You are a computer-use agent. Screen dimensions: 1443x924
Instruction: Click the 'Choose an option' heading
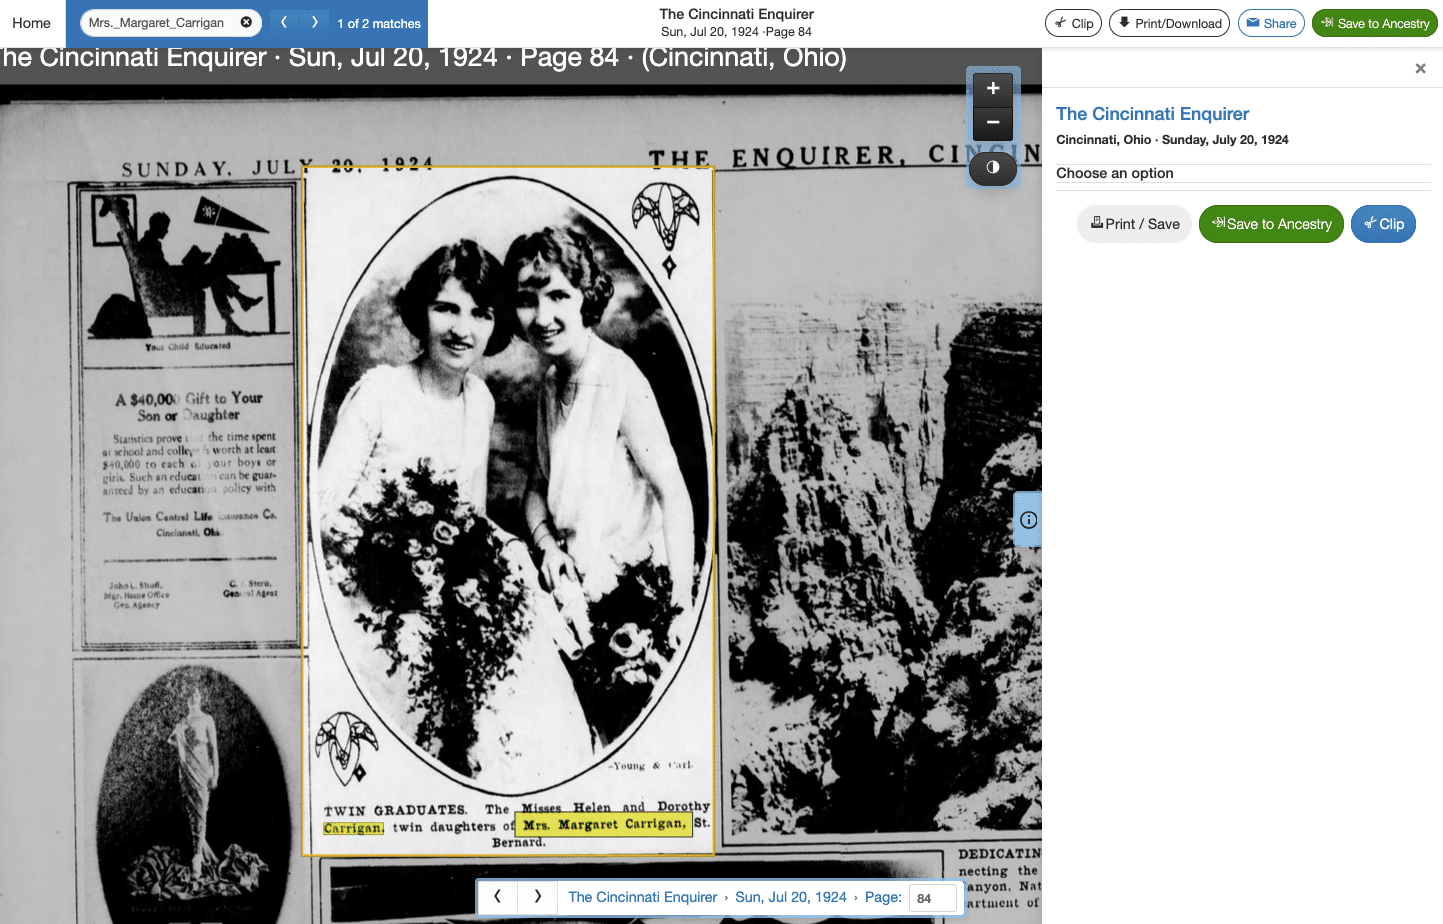[x=1115, y=173]
